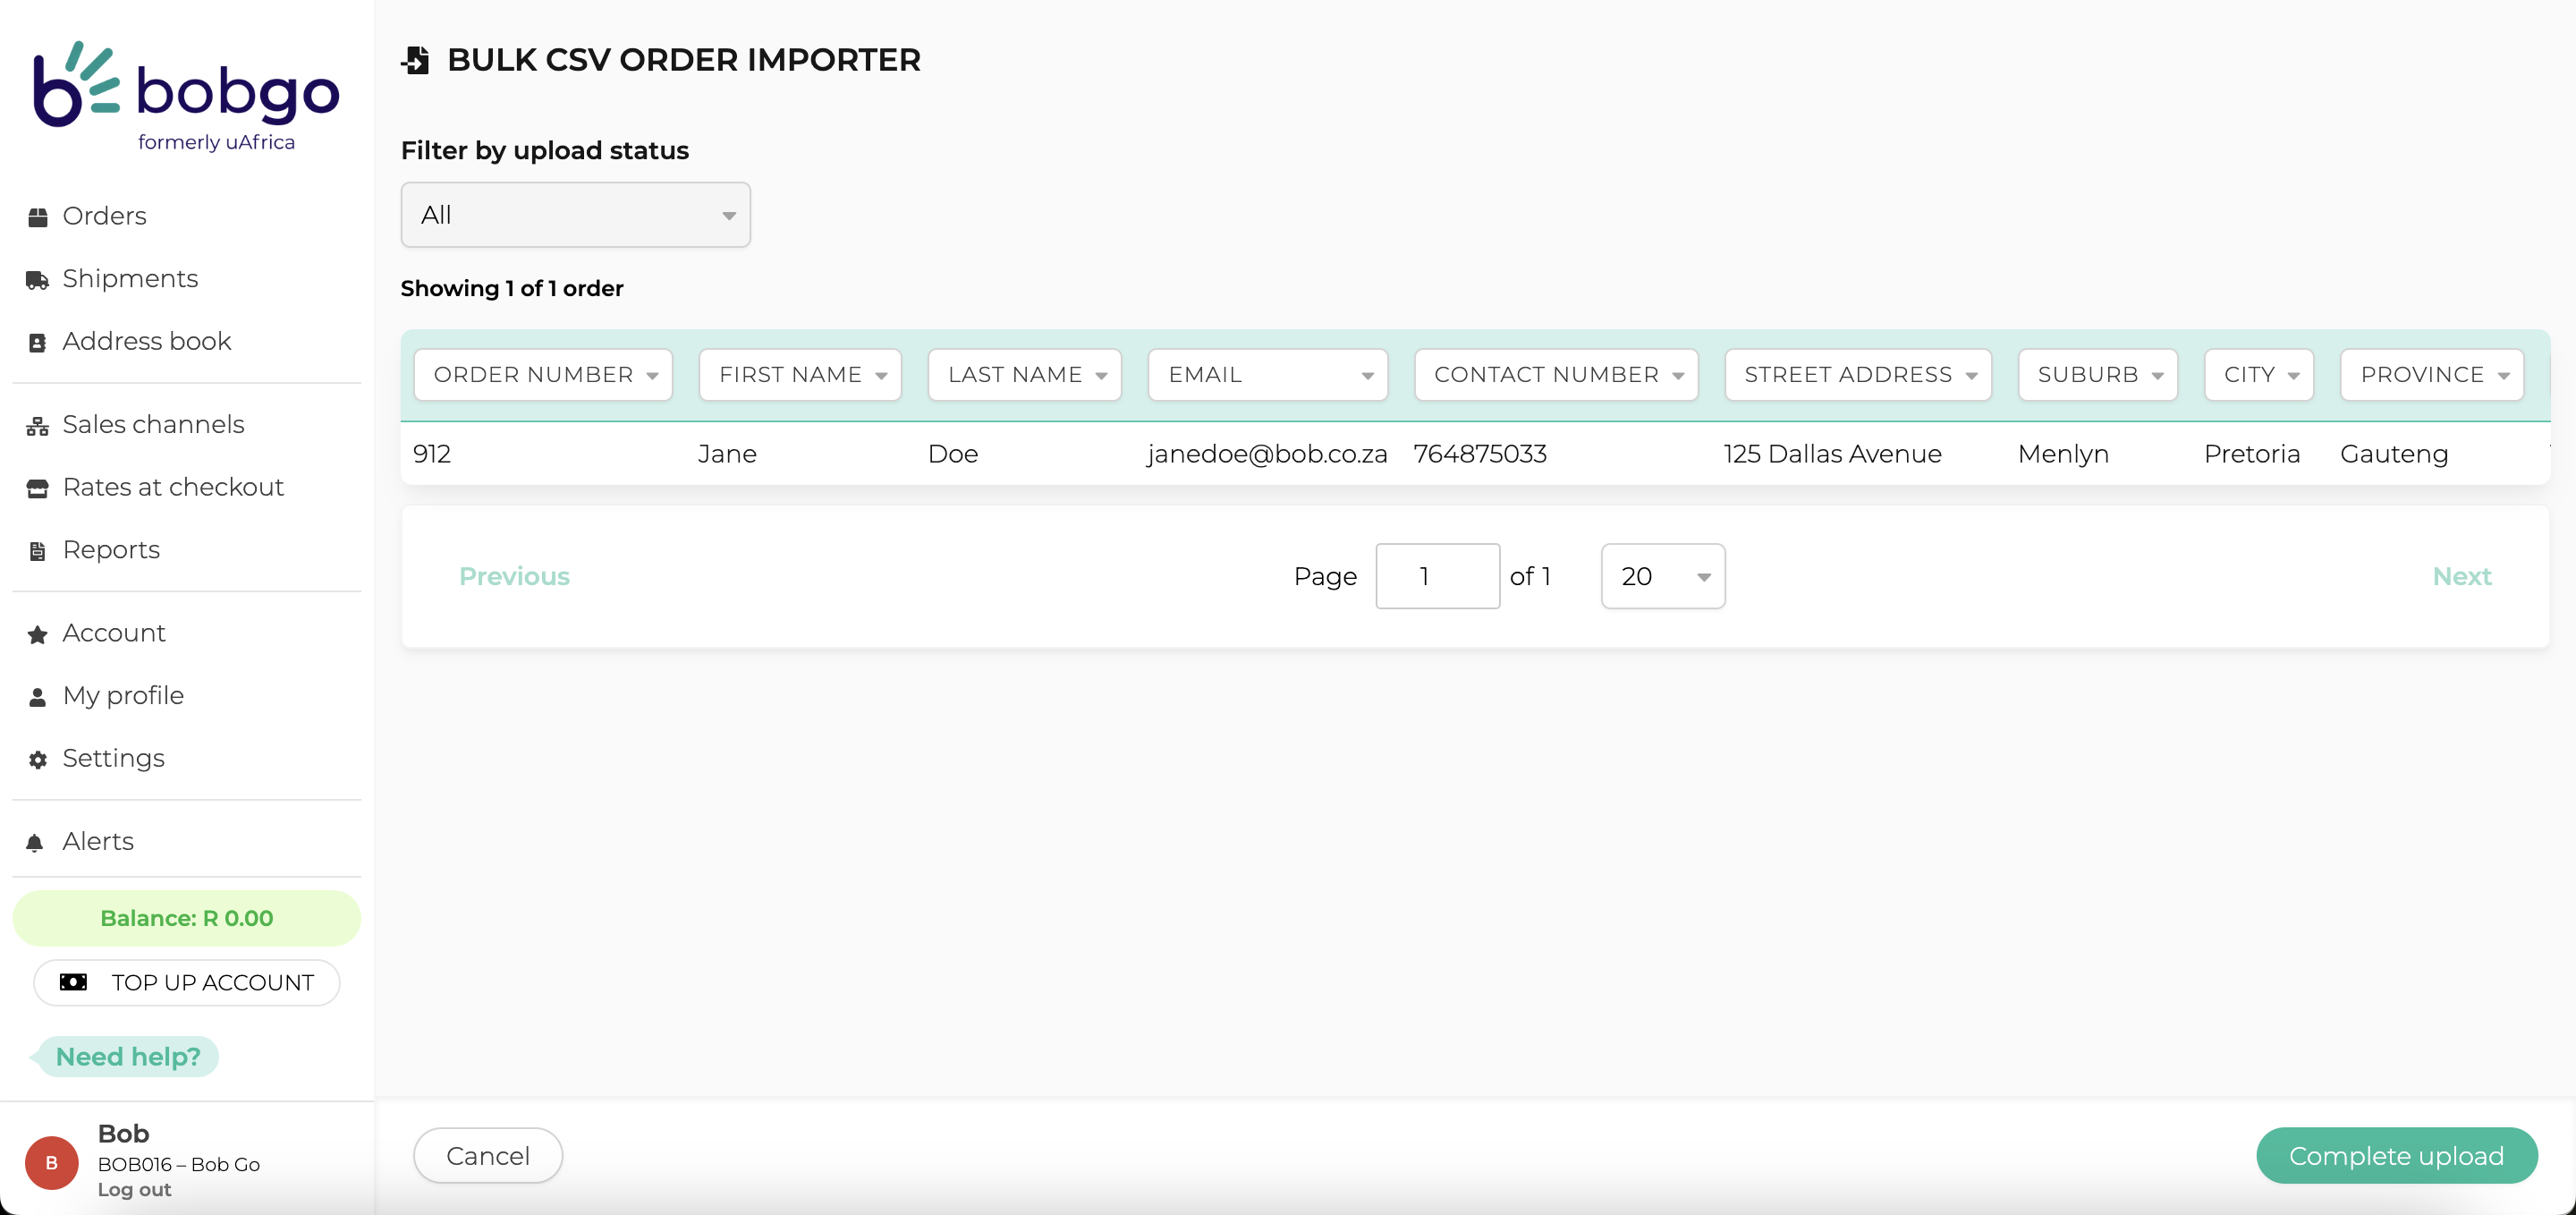Screen dimensions: 2576x1215
Task: Click the Sales channels network icon
Action: click(37, 426)
